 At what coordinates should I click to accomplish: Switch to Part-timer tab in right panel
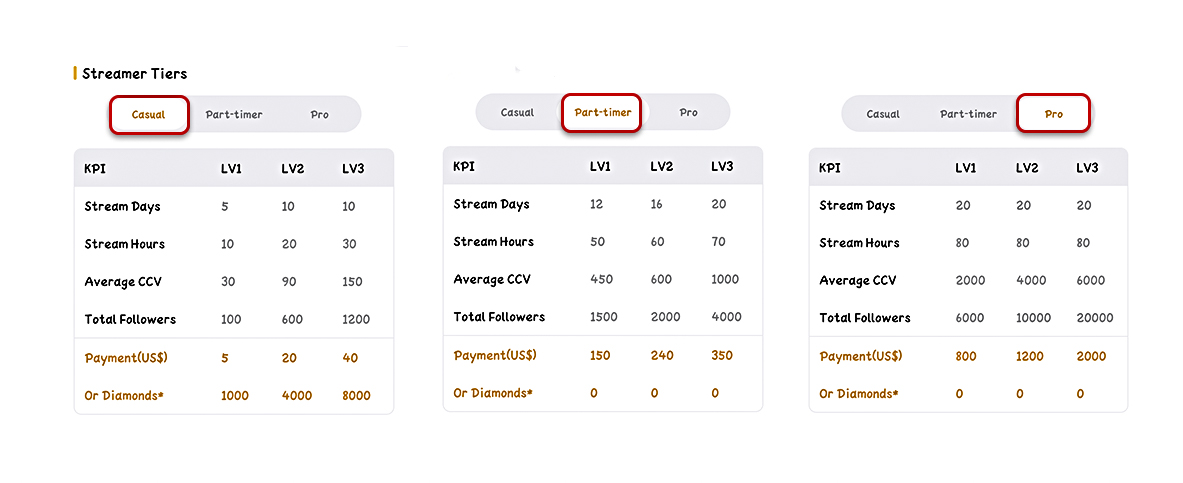point(968,114)
